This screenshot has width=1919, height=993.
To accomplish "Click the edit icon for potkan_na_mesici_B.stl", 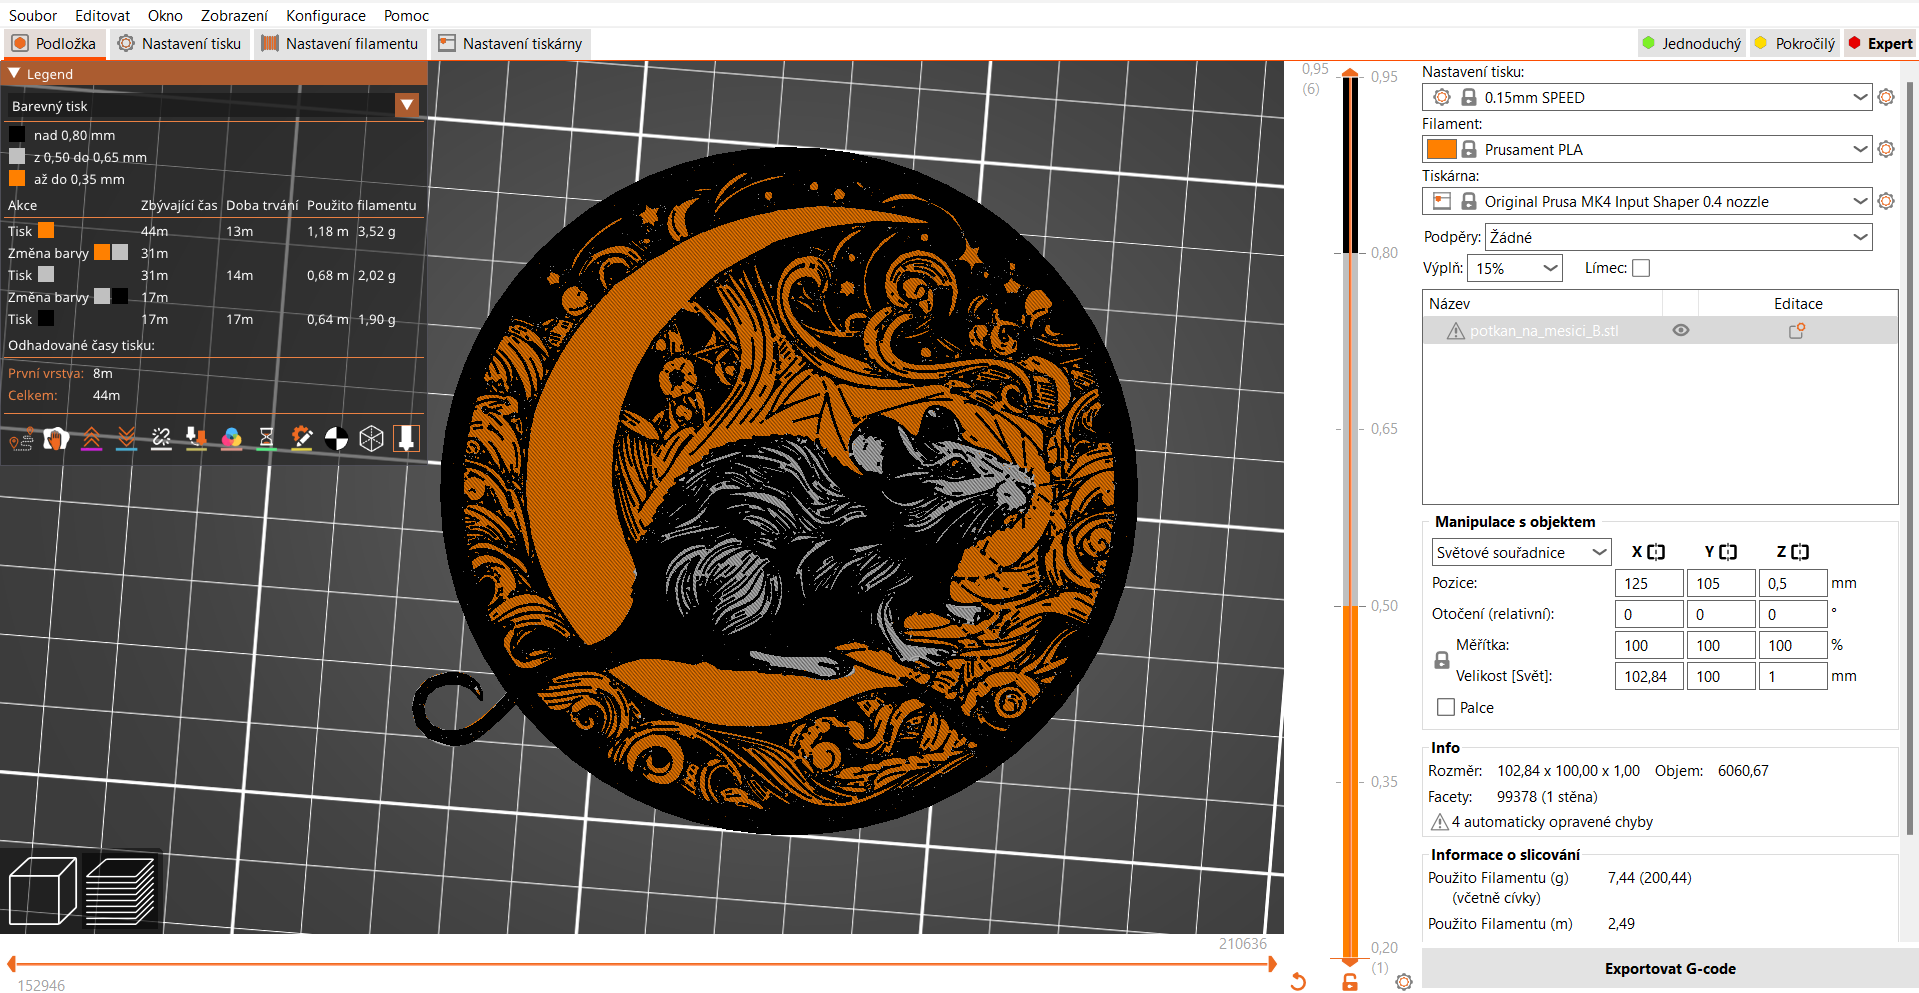I will [x=1797, y=330].
